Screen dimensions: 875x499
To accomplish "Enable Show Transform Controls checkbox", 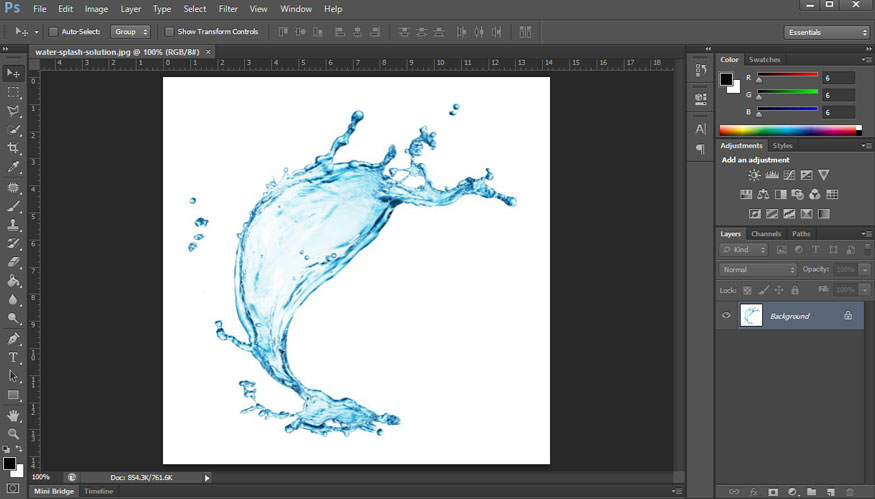I will pos(169,32).
